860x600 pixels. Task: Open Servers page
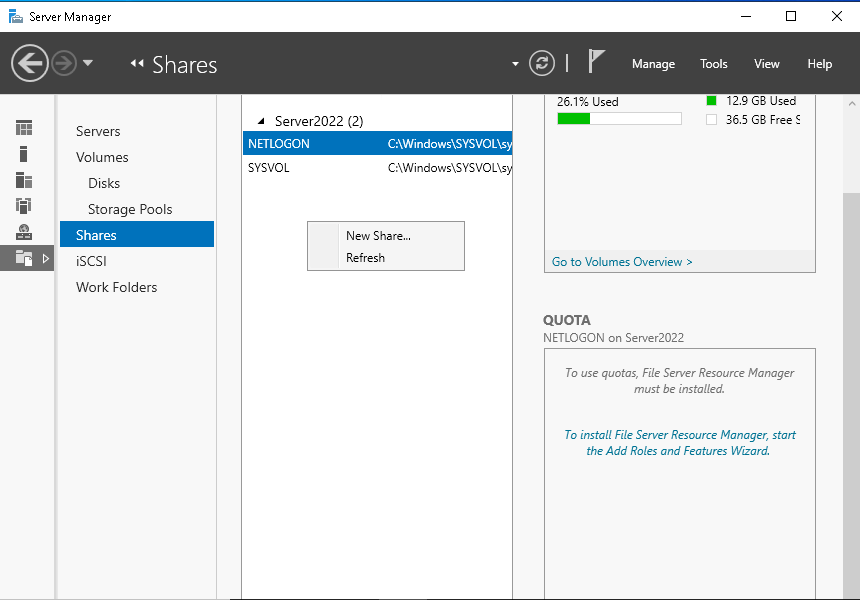98,131
